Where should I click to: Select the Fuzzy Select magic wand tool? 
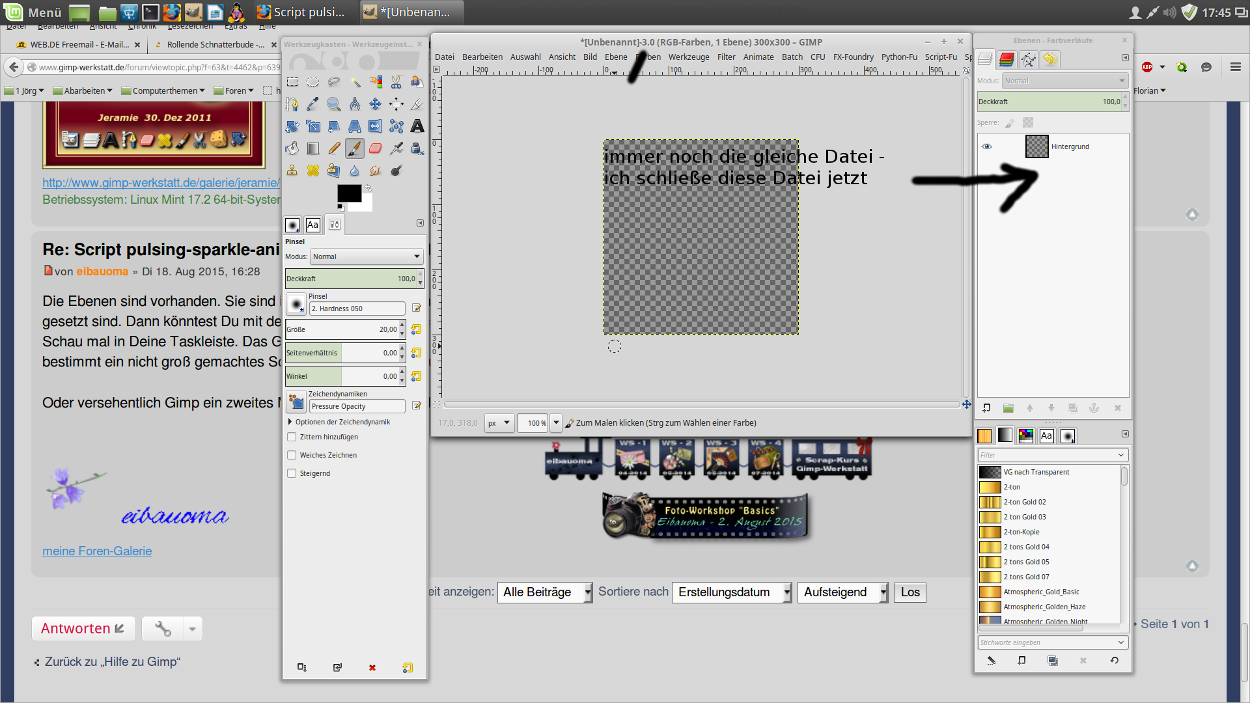pos(355,82)
